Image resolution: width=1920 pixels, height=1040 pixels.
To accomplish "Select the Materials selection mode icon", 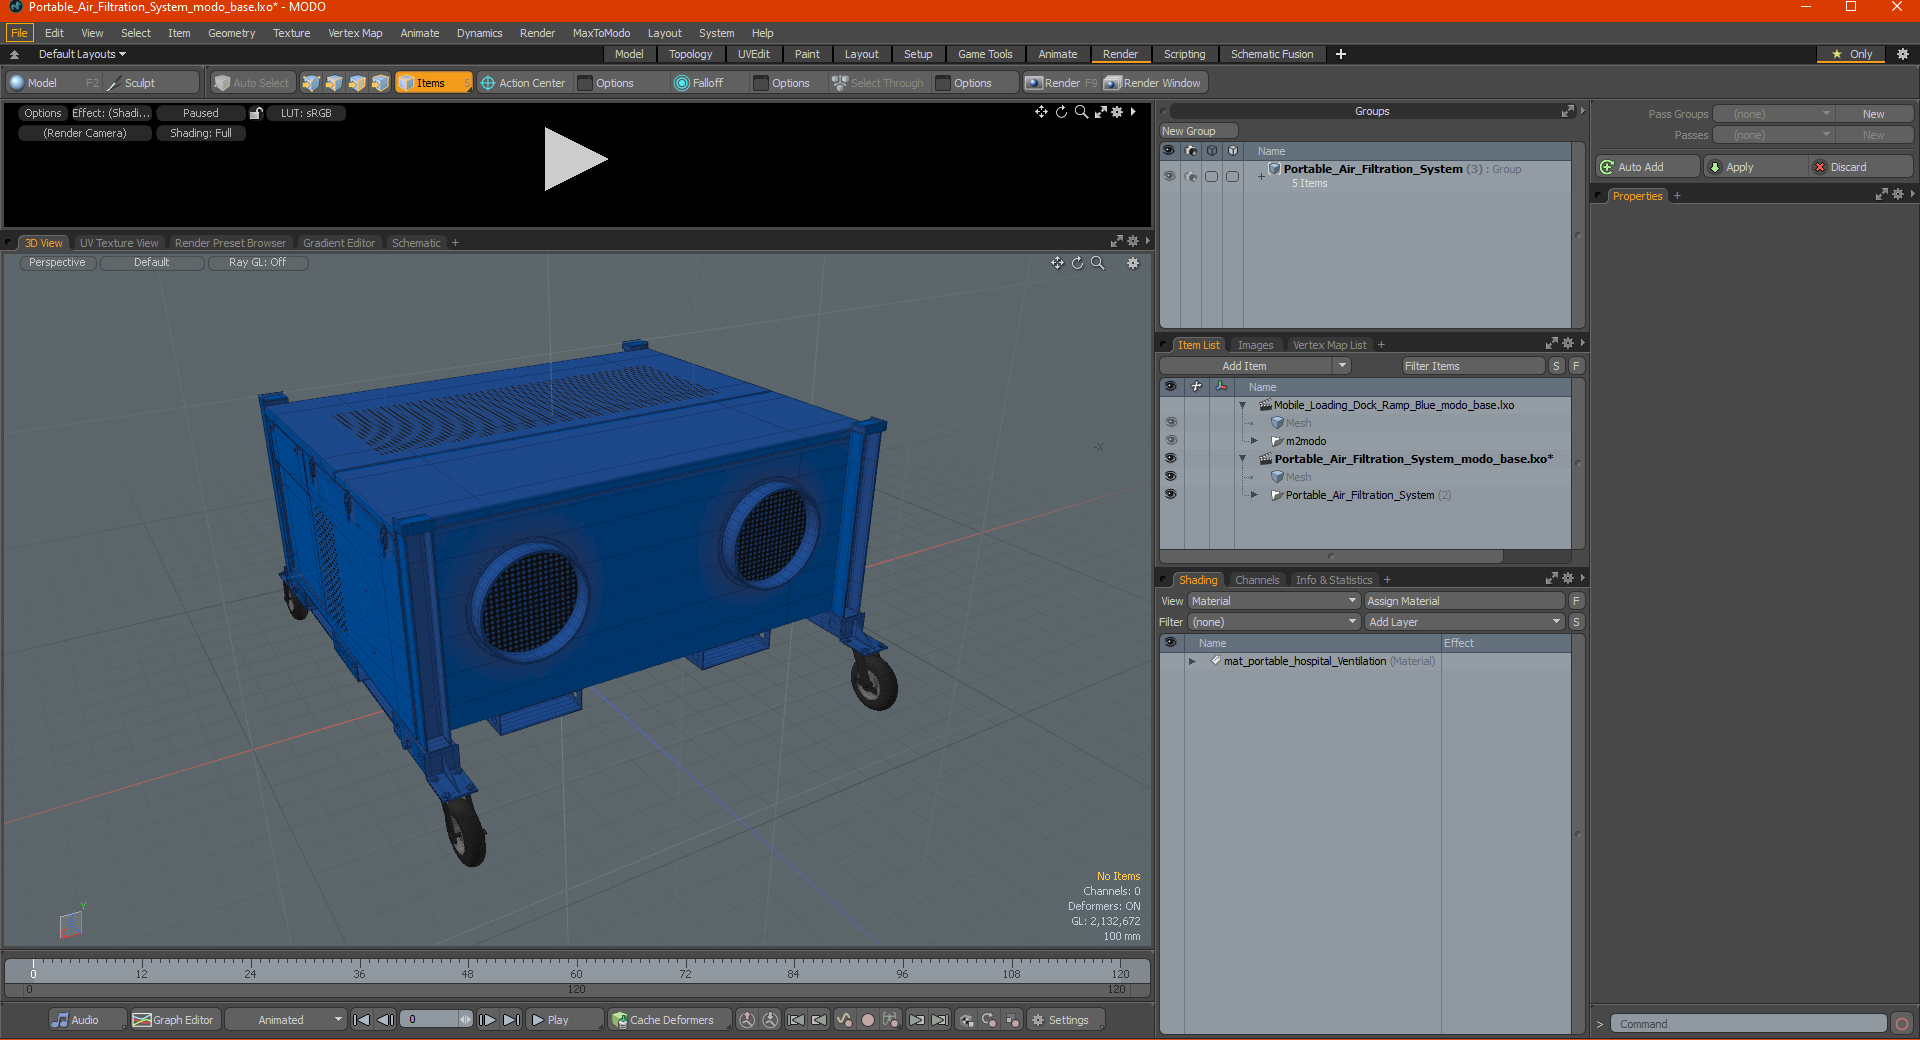I will [x=380, y=83].
